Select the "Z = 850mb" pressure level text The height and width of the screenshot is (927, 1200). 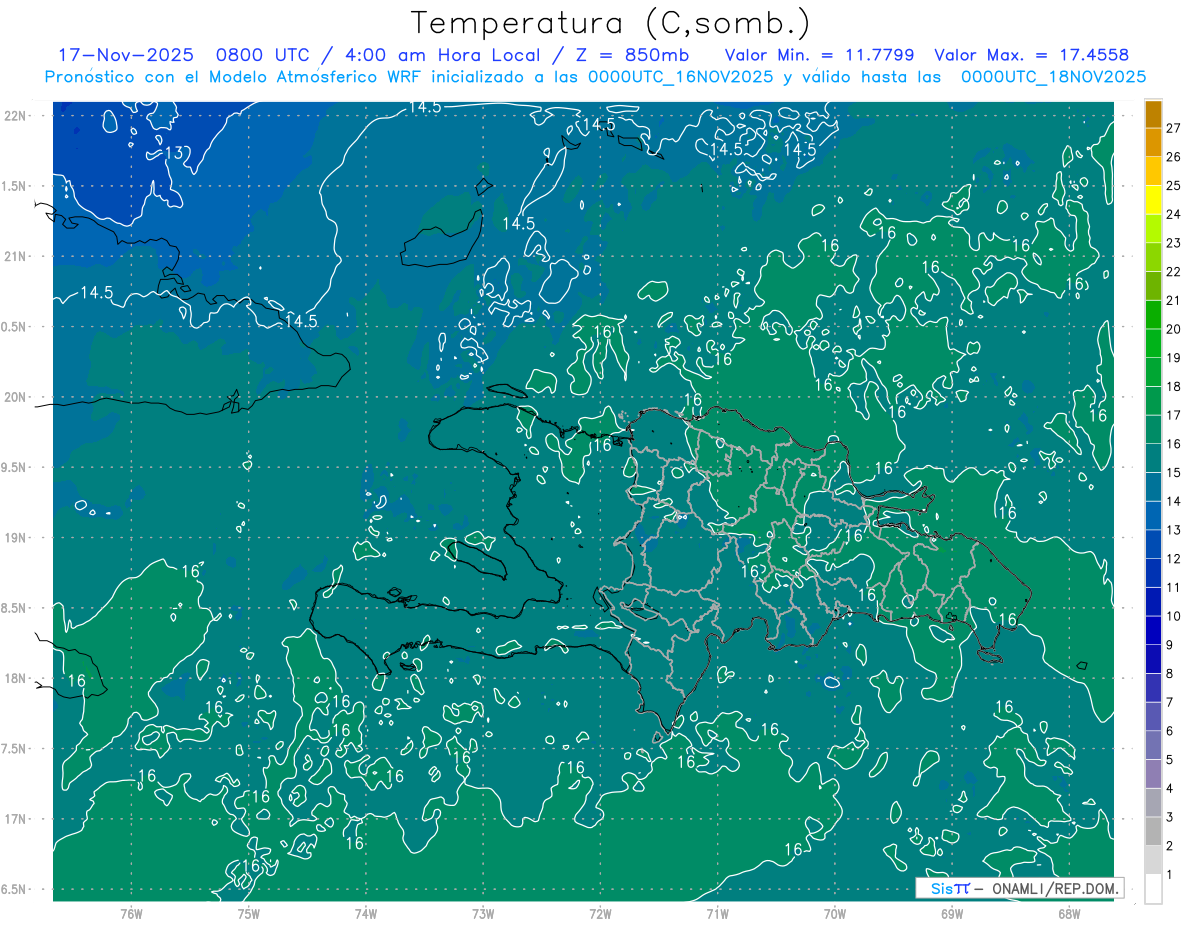[x=630, y=55]
